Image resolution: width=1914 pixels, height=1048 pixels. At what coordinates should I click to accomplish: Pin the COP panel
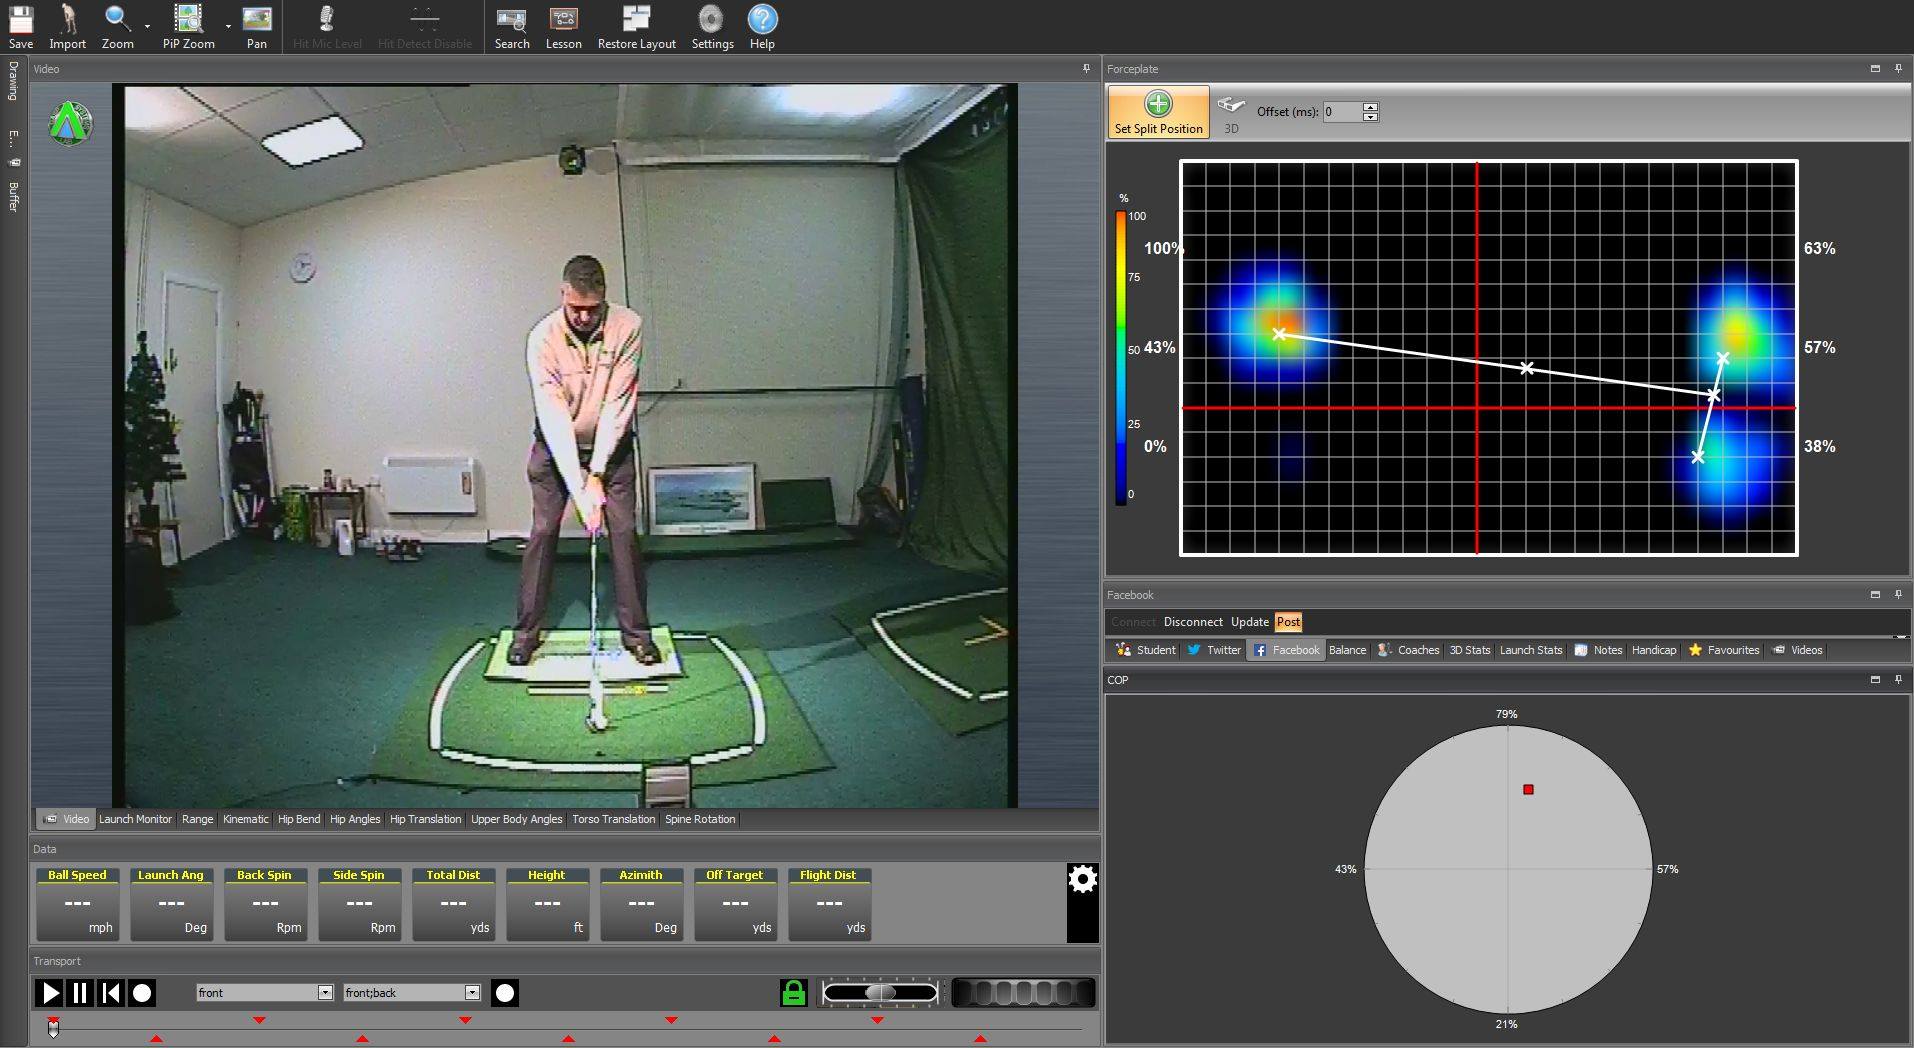1898,679
